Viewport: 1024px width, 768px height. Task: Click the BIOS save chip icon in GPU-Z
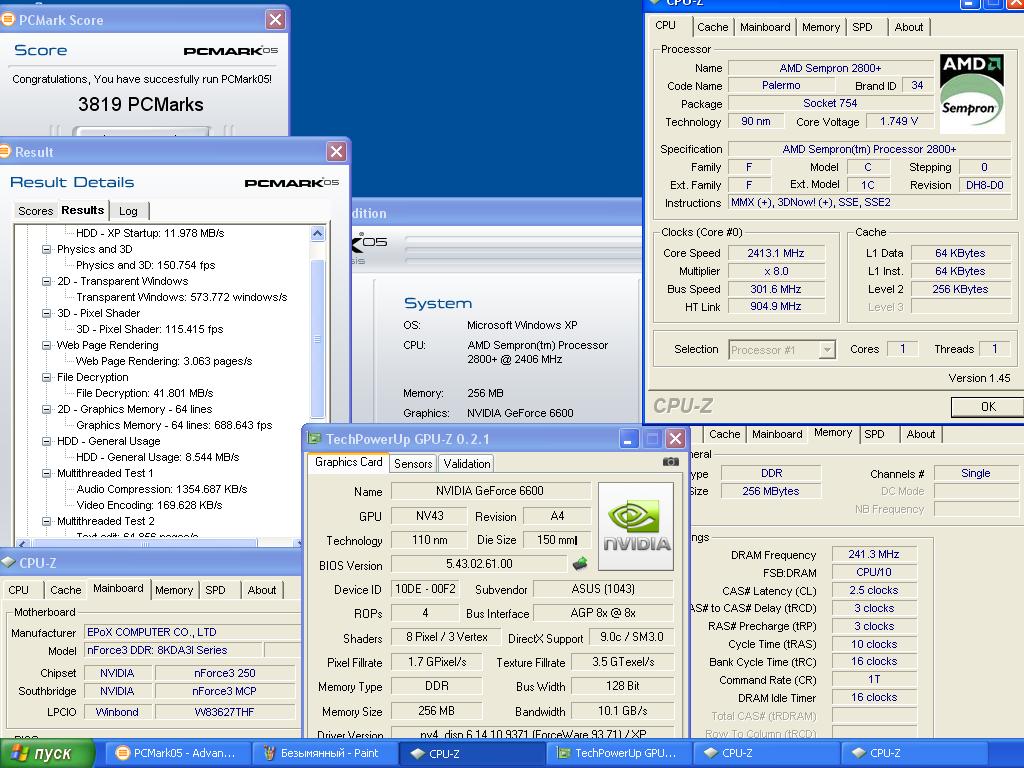coord(579,563)
